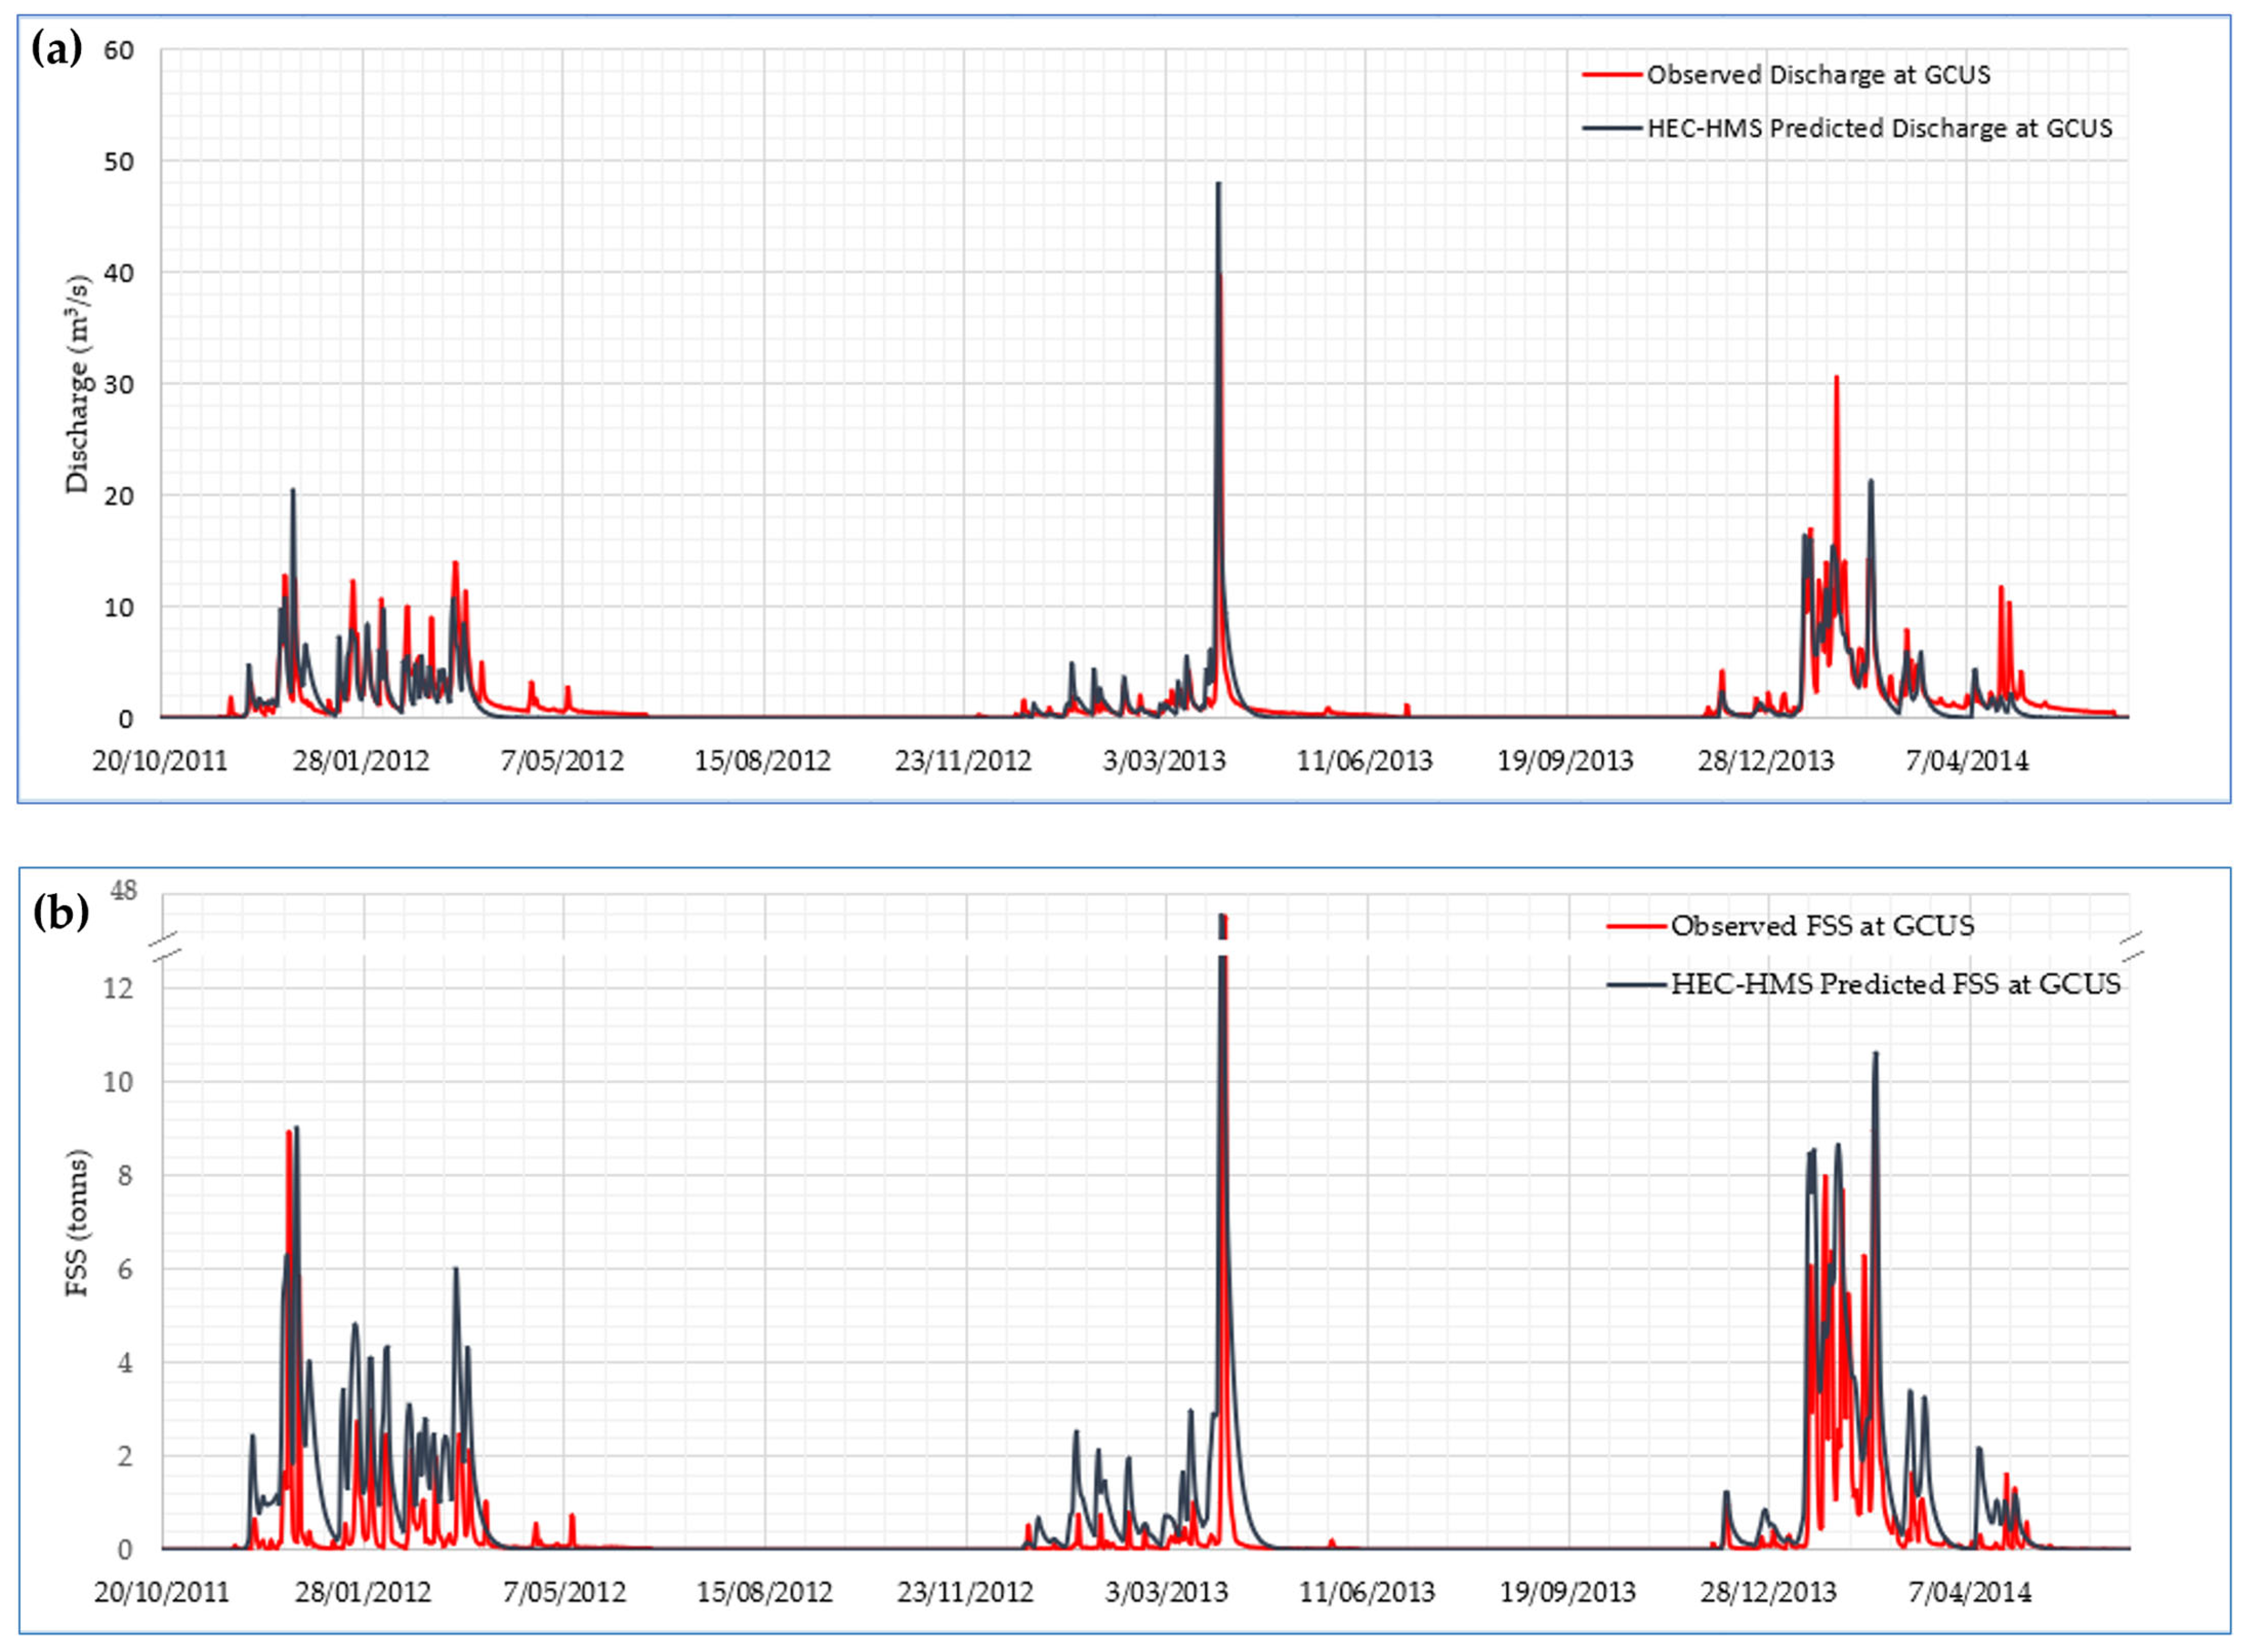Click 3/03/2013 date label in top chart
This screenshot has width=2248, height=1652.
coord(1164,761)
